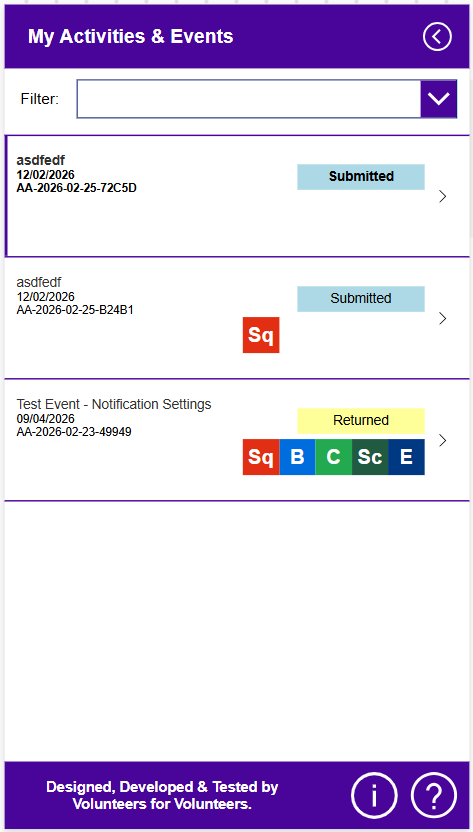Open the information icon in the footer

(374, 795)
